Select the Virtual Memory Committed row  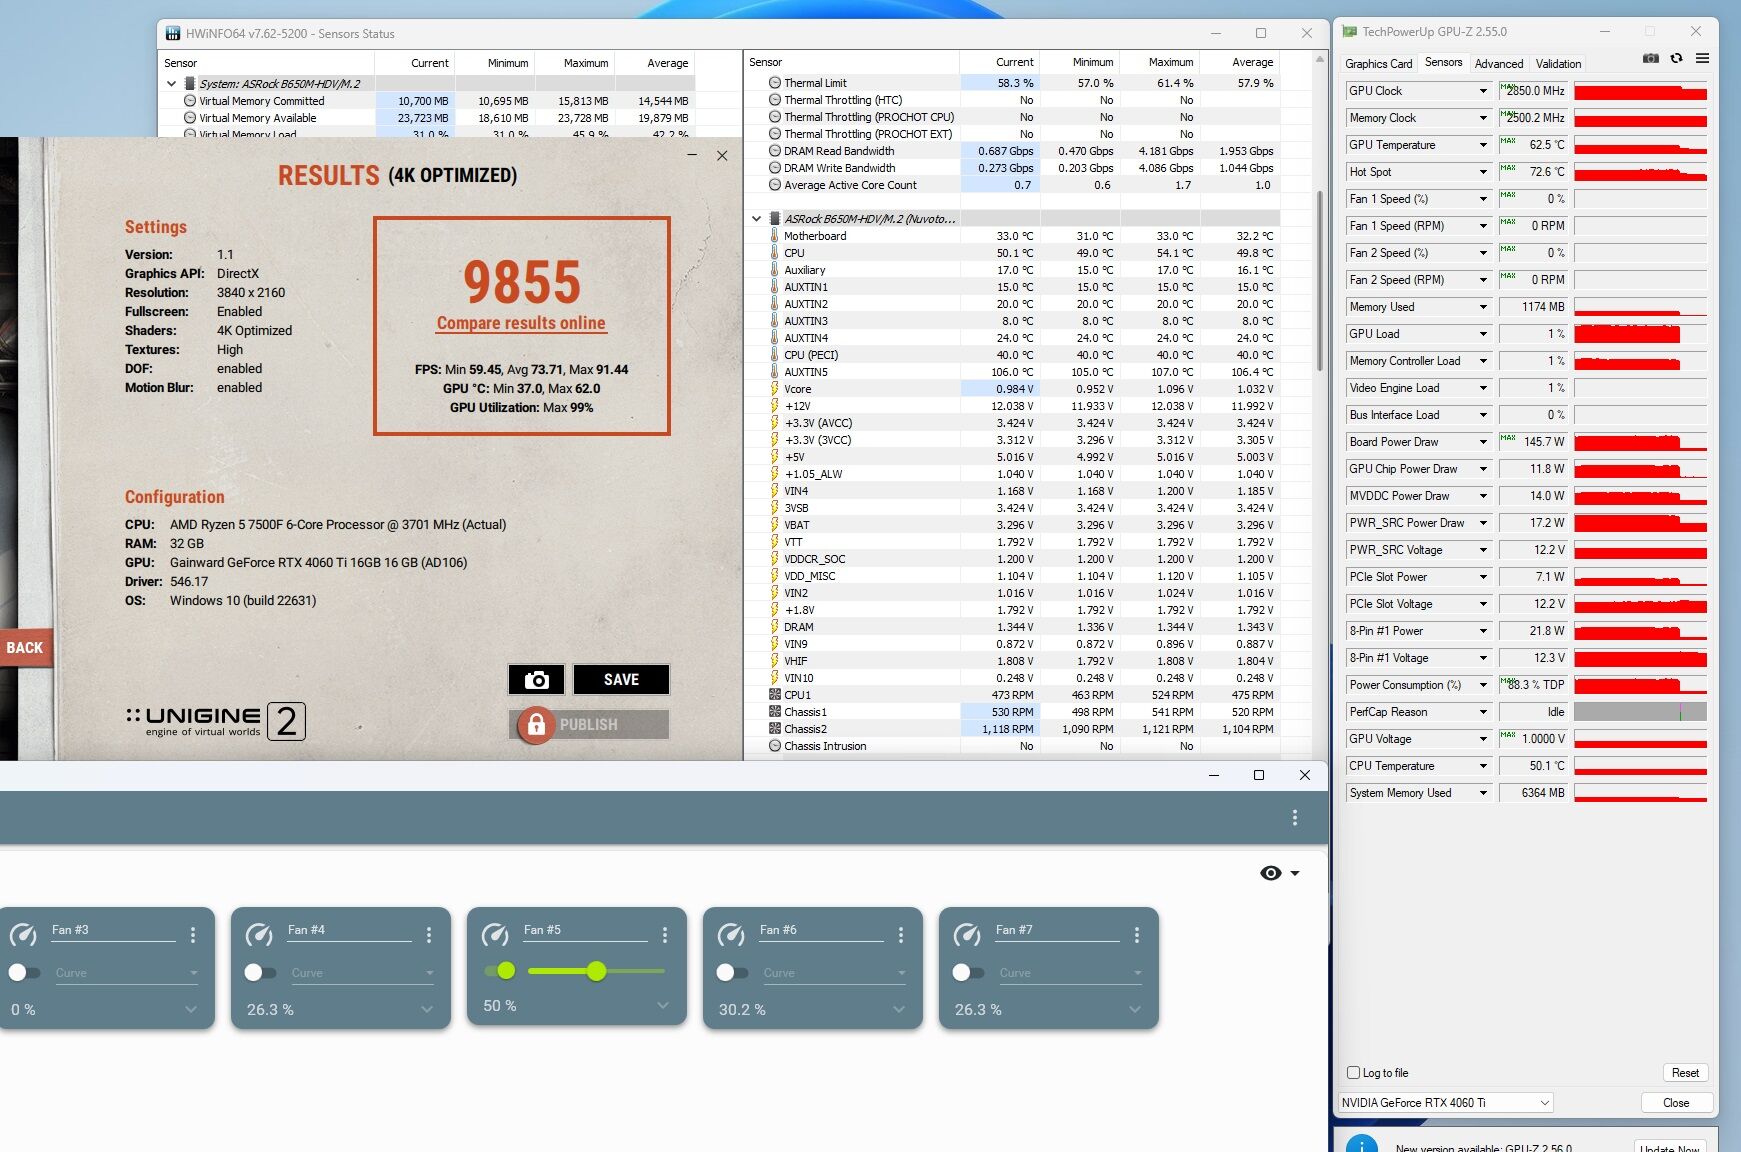coord(428,101)
